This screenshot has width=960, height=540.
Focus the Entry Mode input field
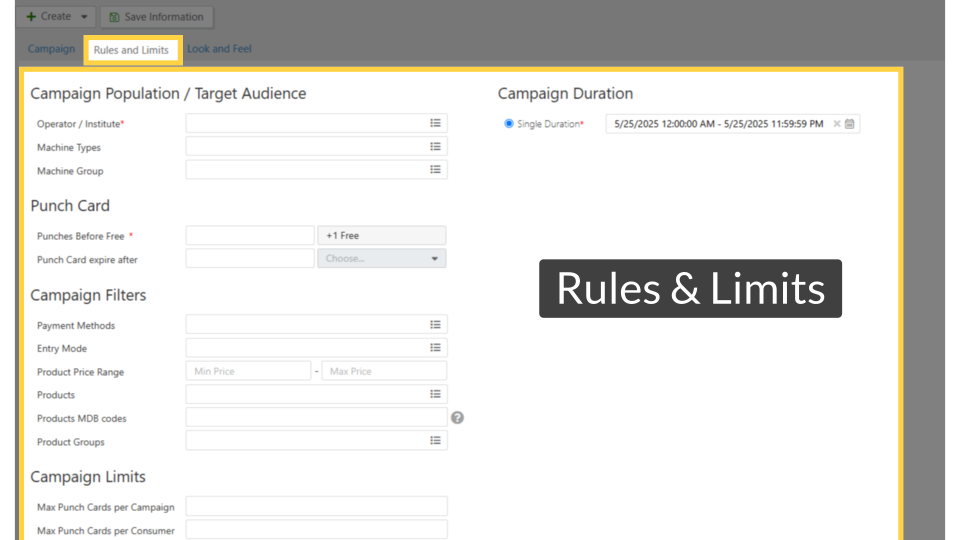(317, 348)
